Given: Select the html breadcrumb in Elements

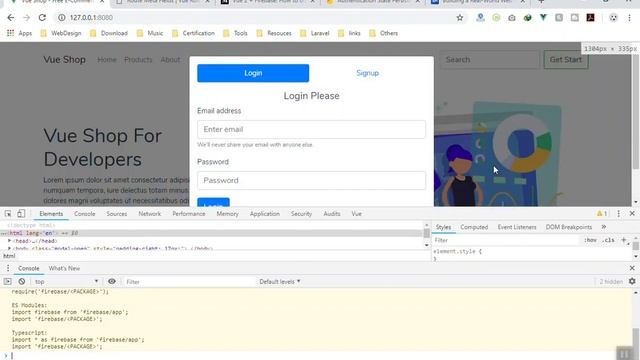Looking at the screenshot, I should pos(9,256).
